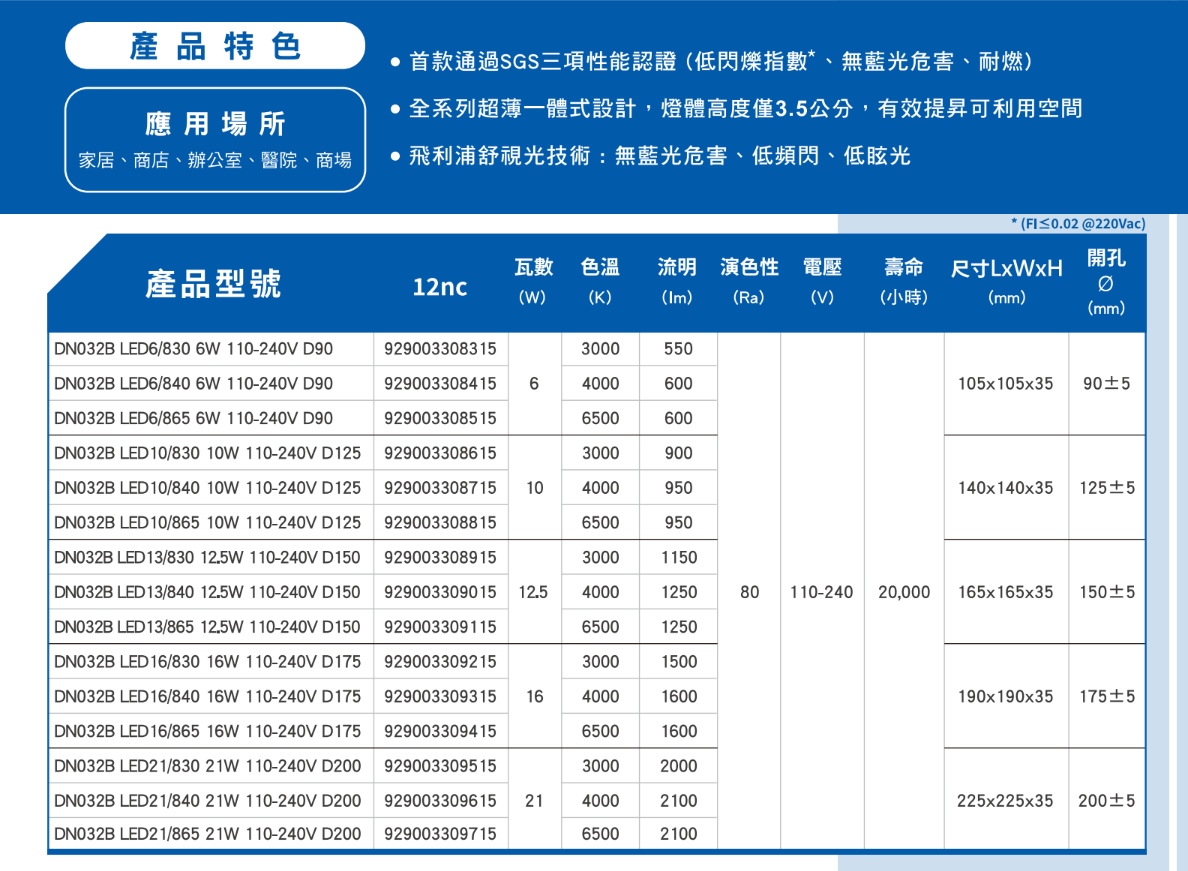Viewport: 1188px width, 871px height.
Task: Click the SGS certification bullet text
Action: (x=721, y=63)
